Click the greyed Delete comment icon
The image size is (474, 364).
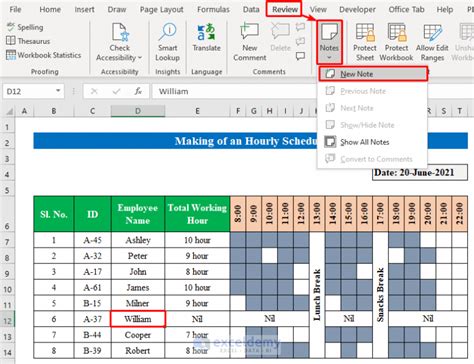click(280, 32)
